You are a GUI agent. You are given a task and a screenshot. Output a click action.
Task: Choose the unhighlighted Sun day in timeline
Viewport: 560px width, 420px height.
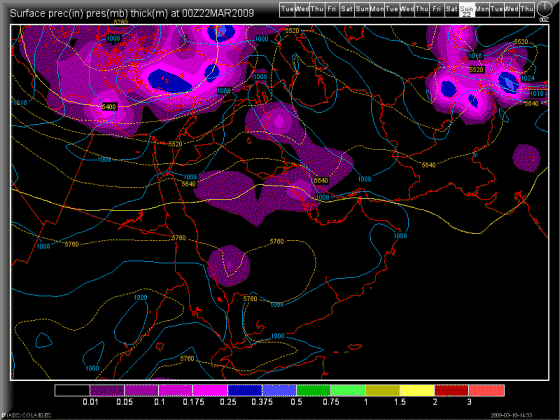362,10
